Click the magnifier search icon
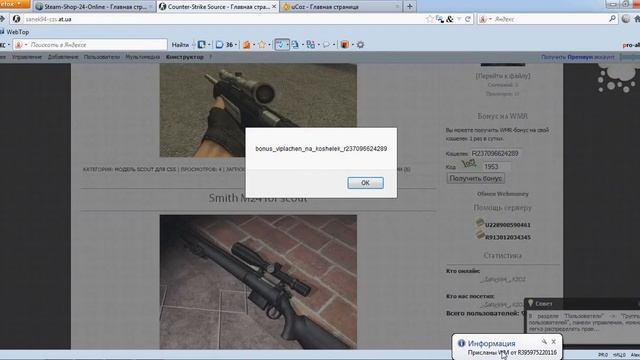640x360 pixels. pyautogui.click(x=612, y=19)
